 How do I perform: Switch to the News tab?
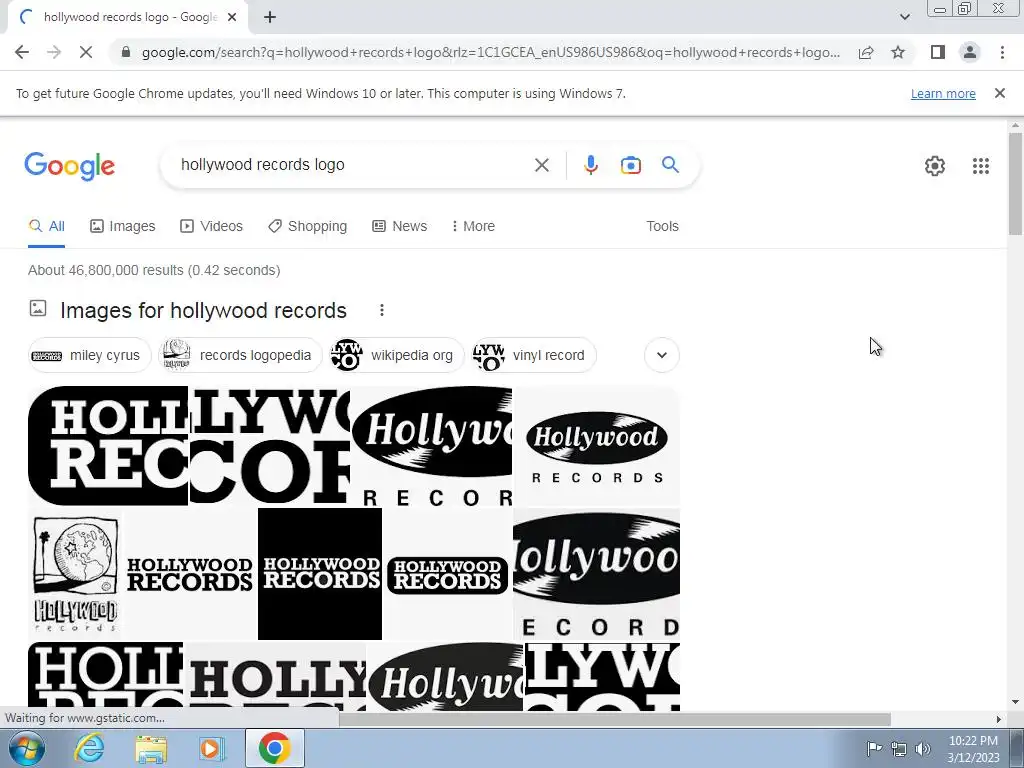(x=400, y=227)
